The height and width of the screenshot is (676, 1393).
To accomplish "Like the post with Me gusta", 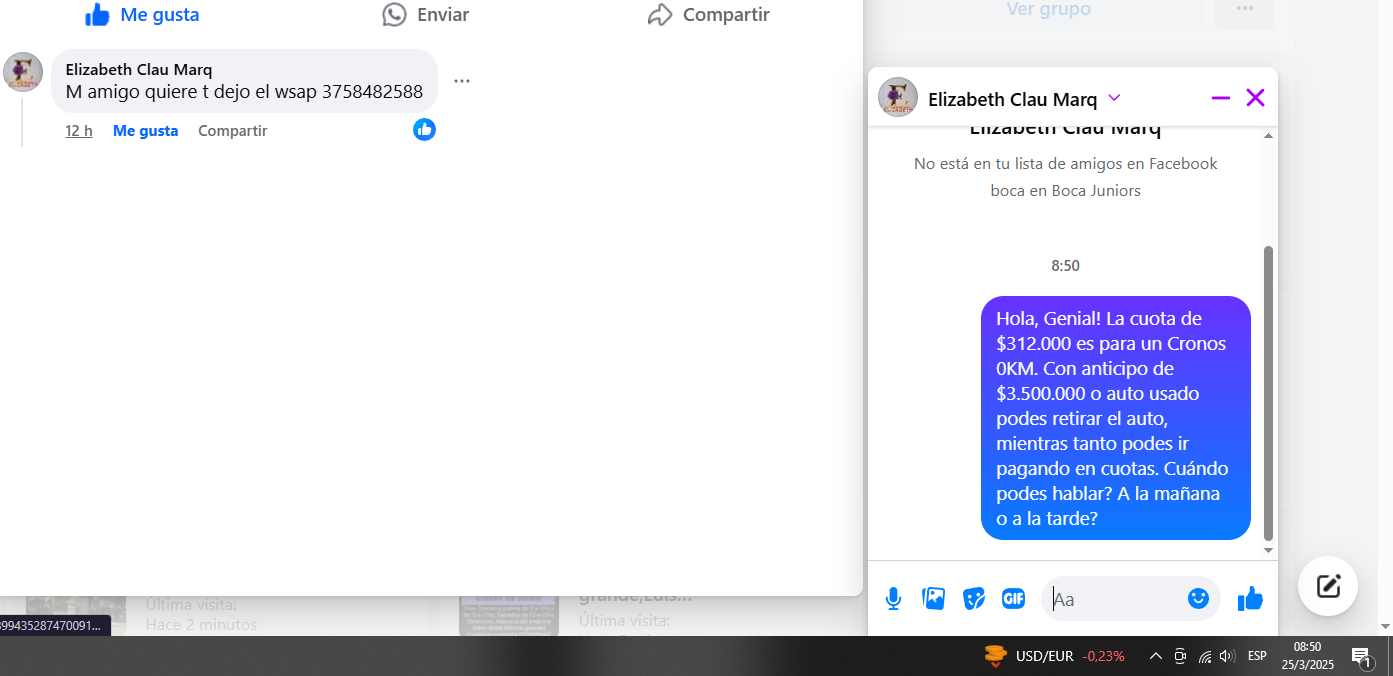I will (142, 14).
